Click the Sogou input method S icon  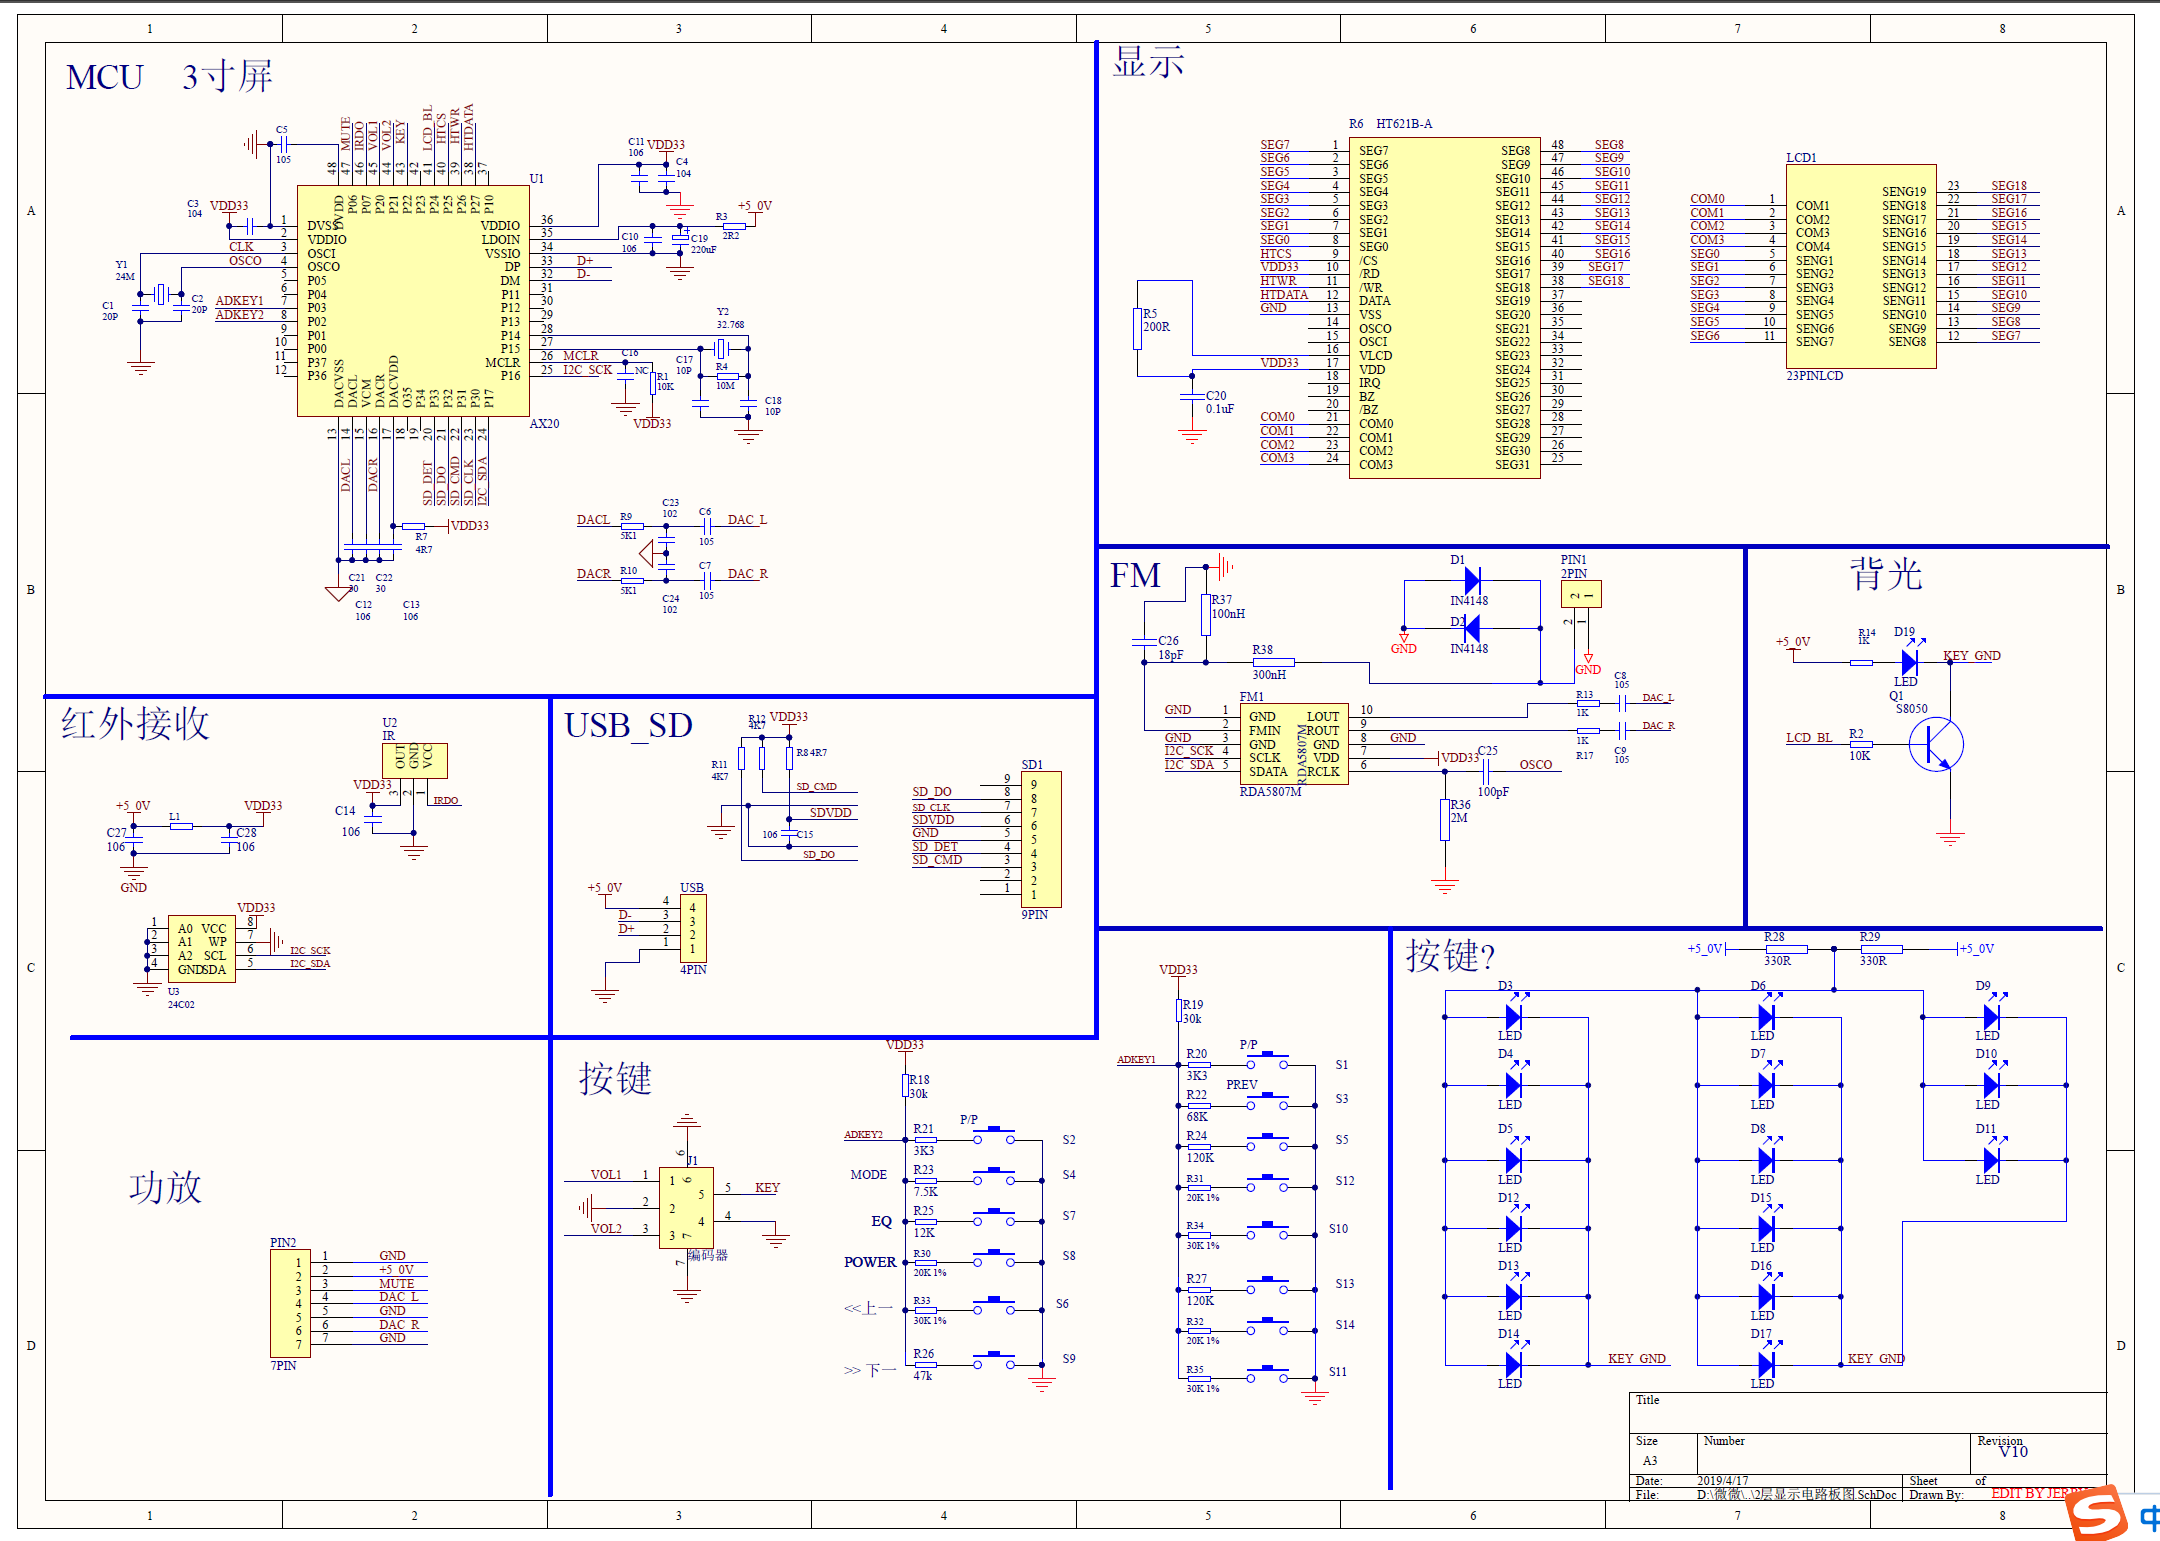point(2096,1512)
